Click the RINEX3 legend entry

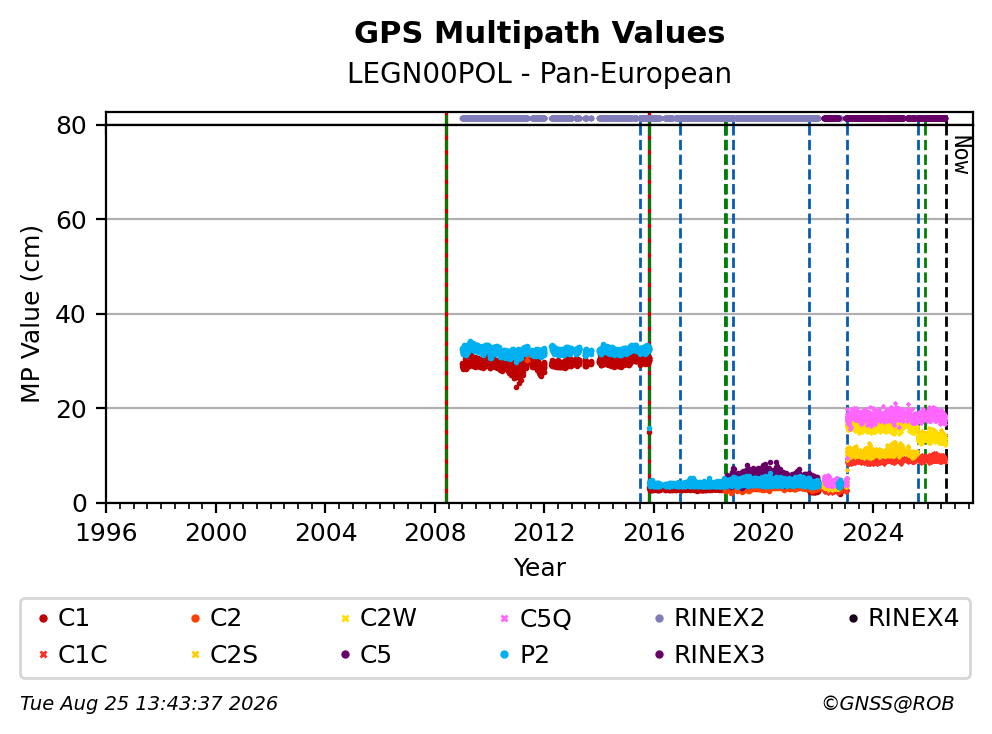pyautogui.click(x=710, y=654)
